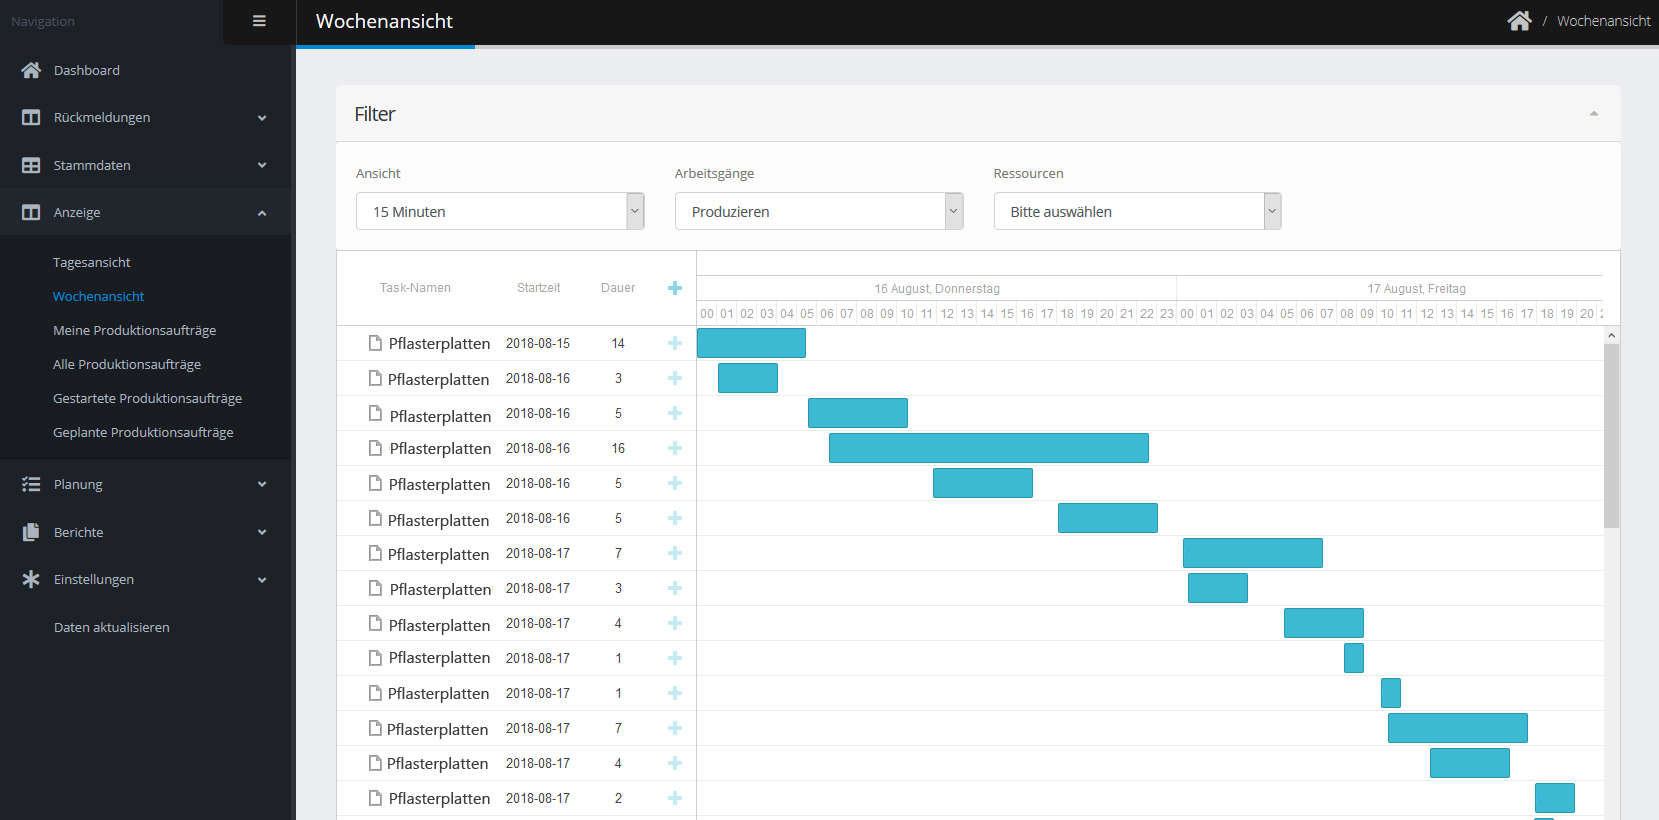This screenshot has height=820, width=1659.
Task: Open the Arbeitsgänge dropdown showing Produzieren
Action: pyautogui.click(x=818, y=211)
